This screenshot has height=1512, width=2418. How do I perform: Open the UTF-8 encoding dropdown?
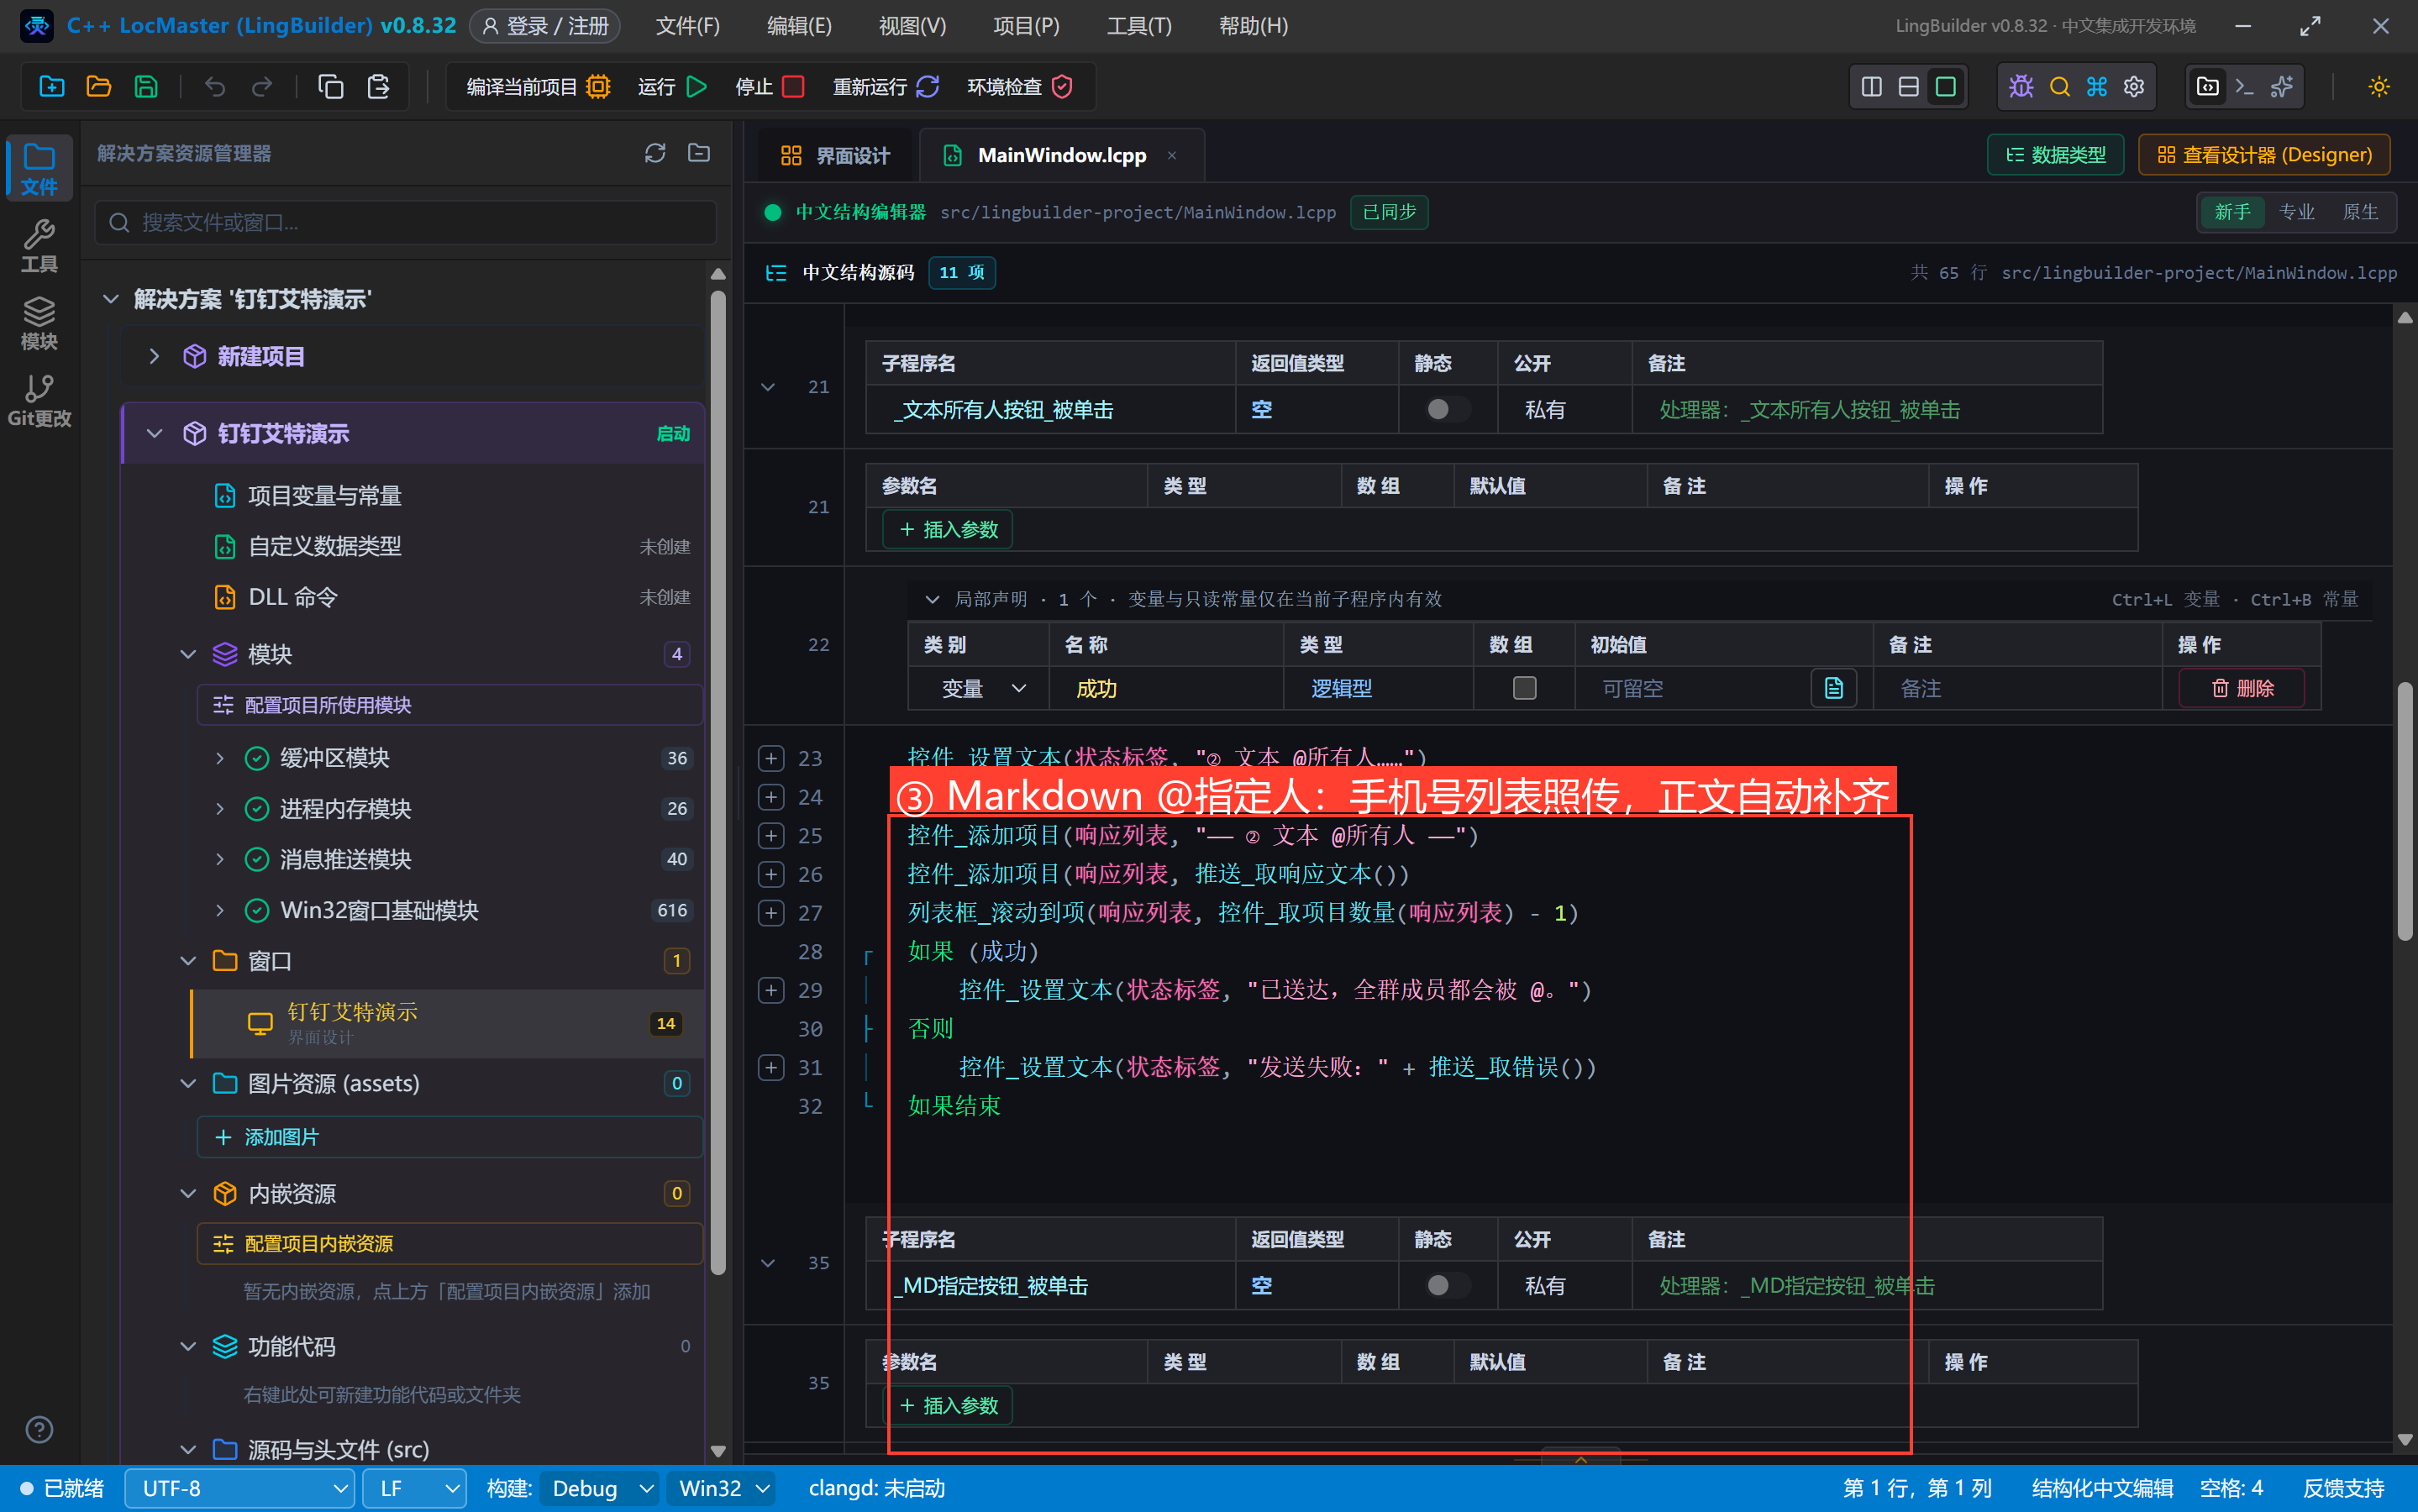tap(240, 1488)
